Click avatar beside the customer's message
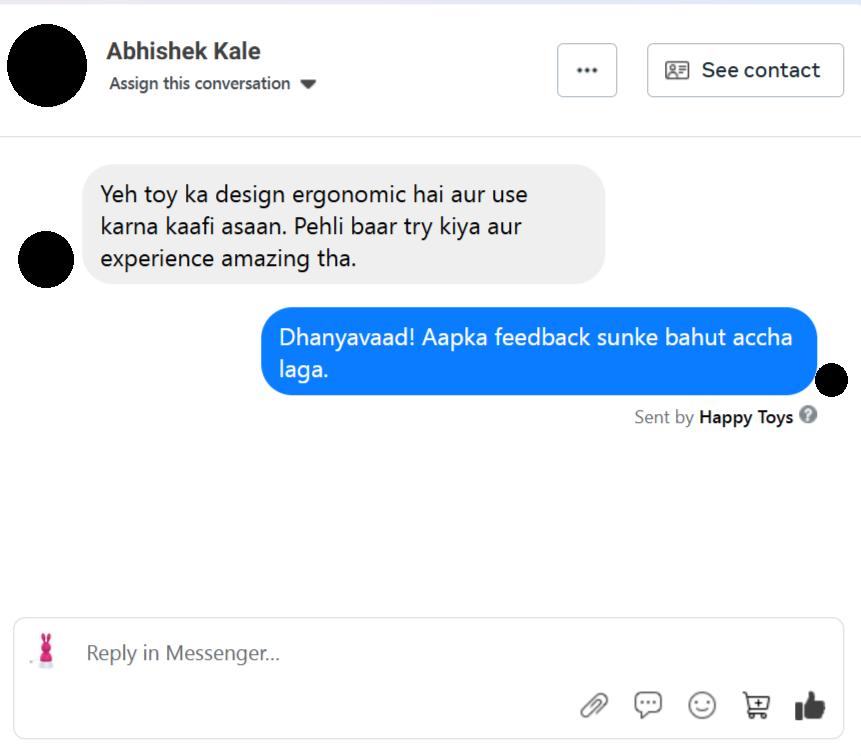 tap(46, 260)
